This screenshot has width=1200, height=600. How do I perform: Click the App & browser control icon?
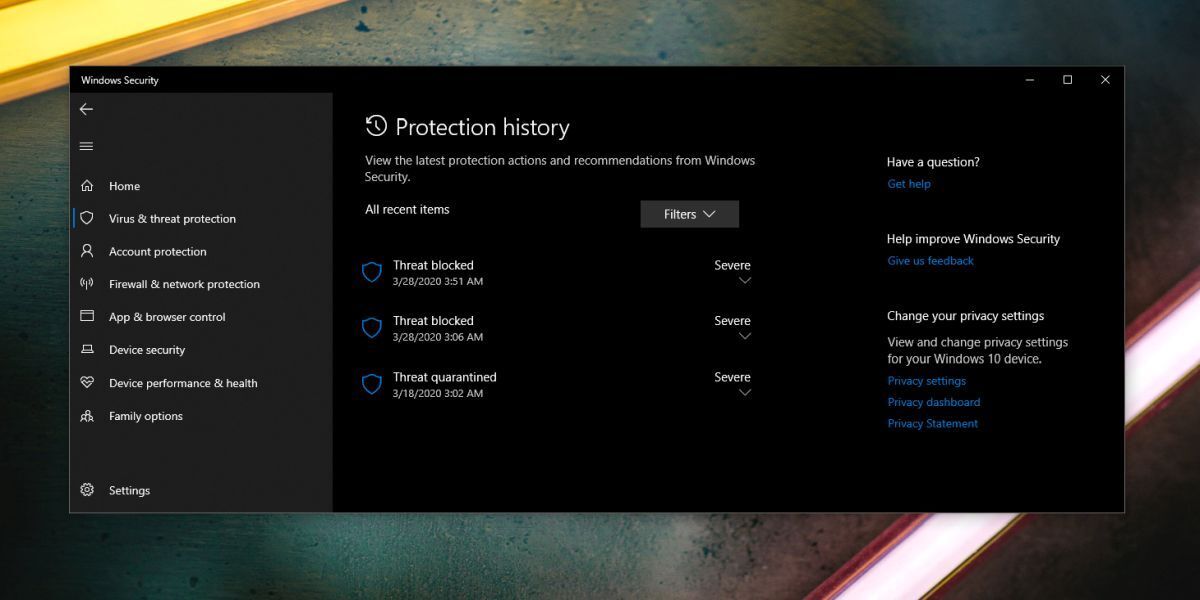(x=87, y=316)
